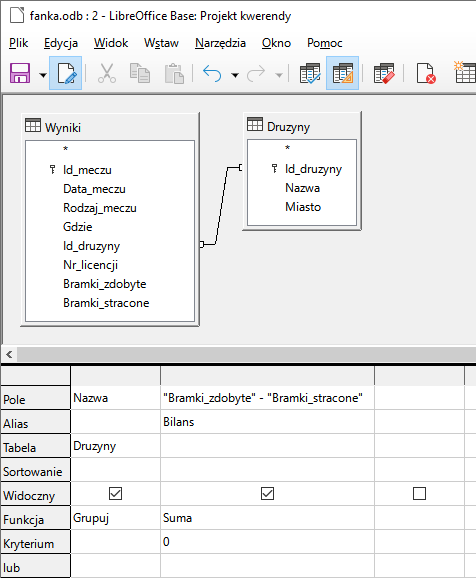Run the query with checkmark icon
Viewport: 476px width, 578px height.
coord(310,73)
